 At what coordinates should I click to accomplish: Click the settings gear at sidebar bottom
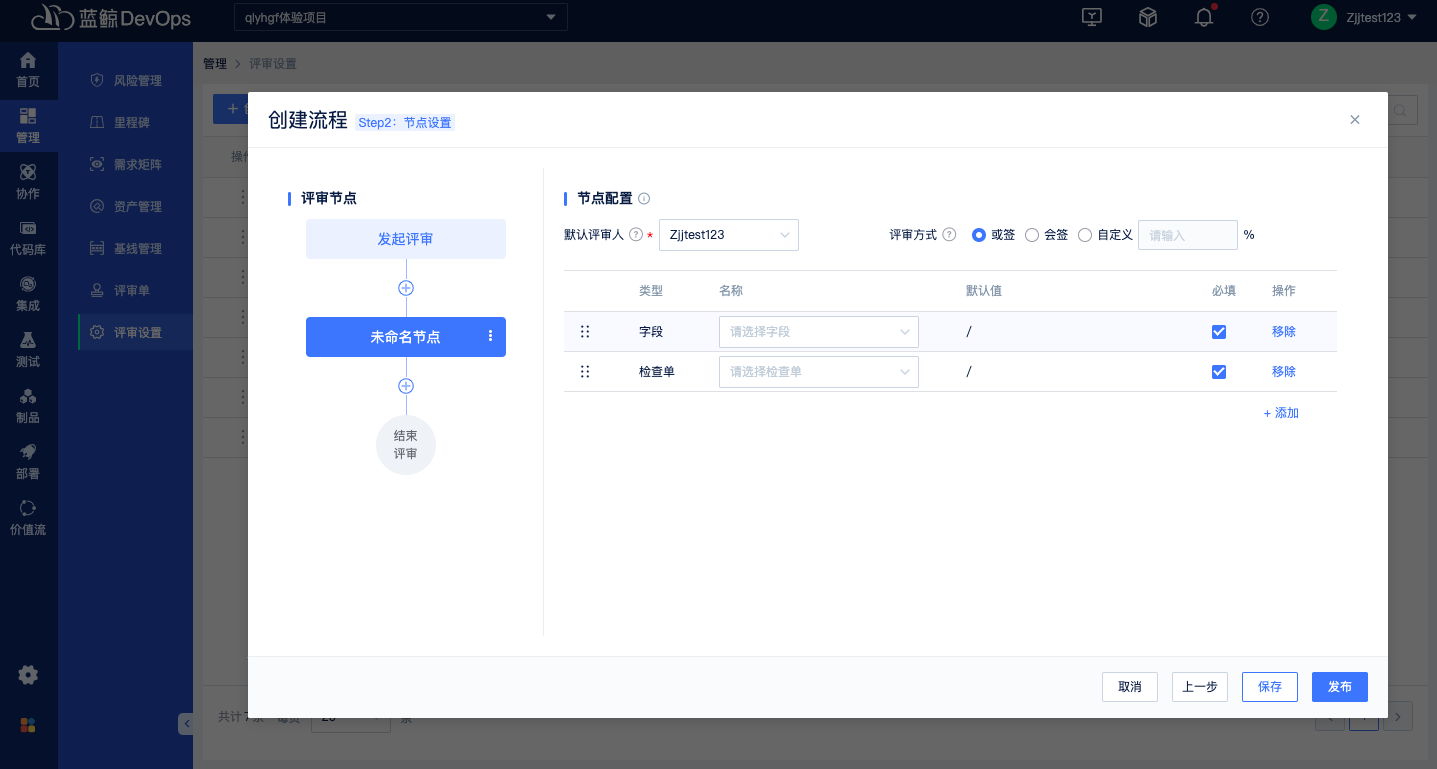click(x=28, y=675)
